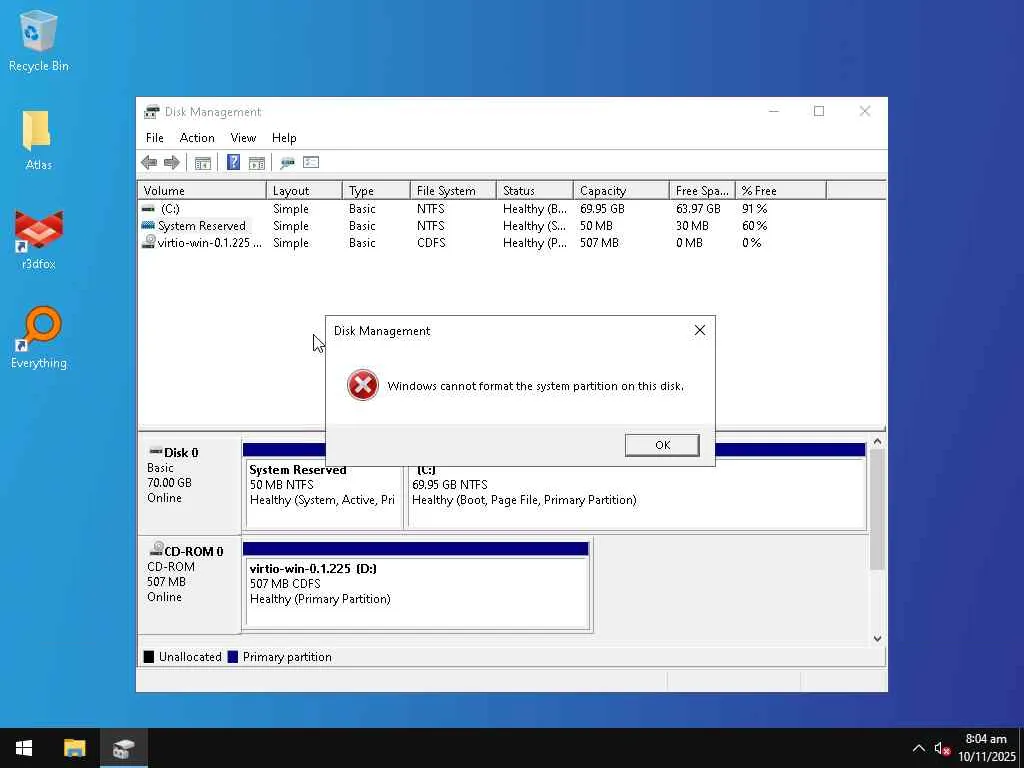Open the File menu
The image size is (1024, 768).
click(x=155, y=138)
